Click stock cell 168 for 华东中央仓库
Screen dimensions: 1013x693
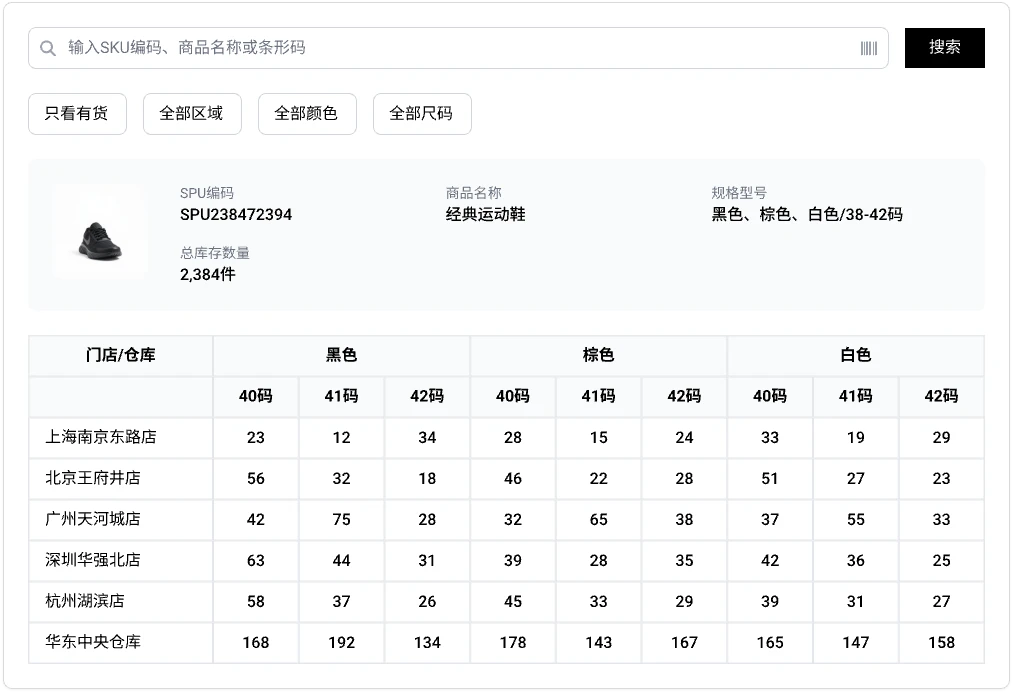pos(255,642)
